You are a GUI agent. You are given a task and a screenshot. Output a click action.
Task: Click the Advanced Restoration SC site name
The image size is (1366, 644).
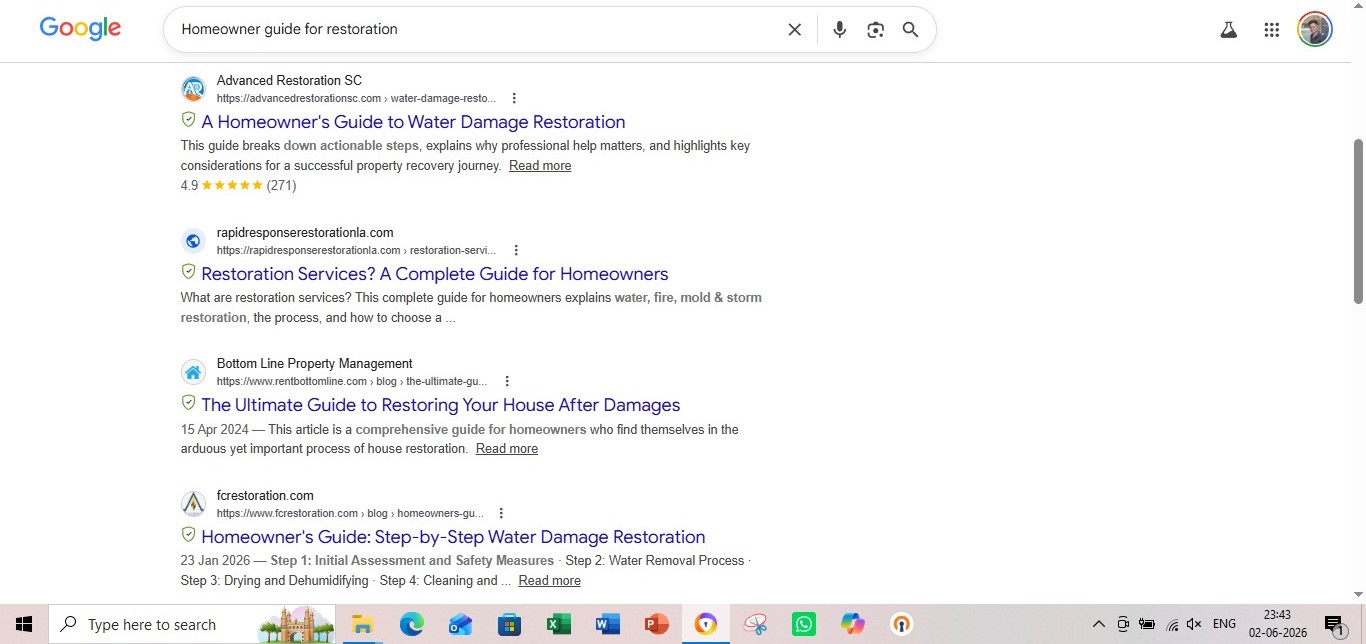tap(289, 81)
